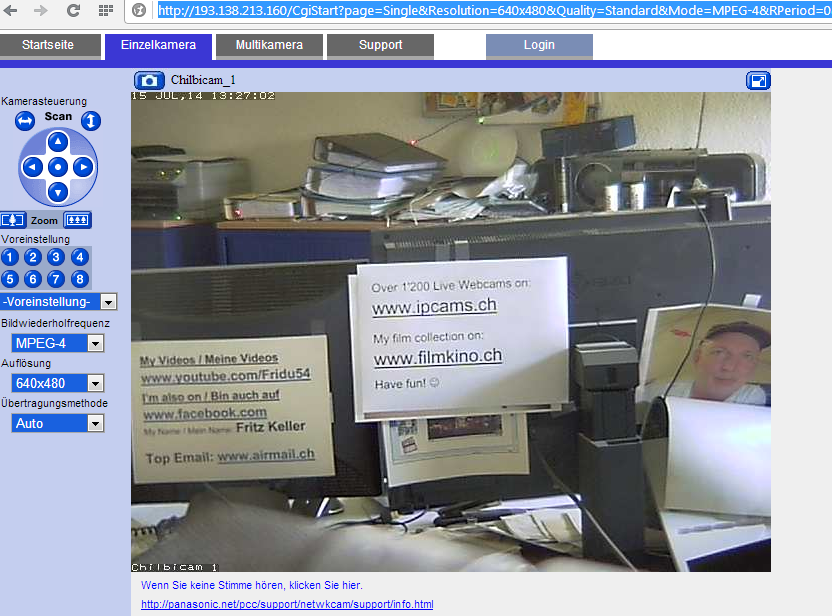Reload the page with the refresh icon
832x616 pixels.
click(73, 11)
